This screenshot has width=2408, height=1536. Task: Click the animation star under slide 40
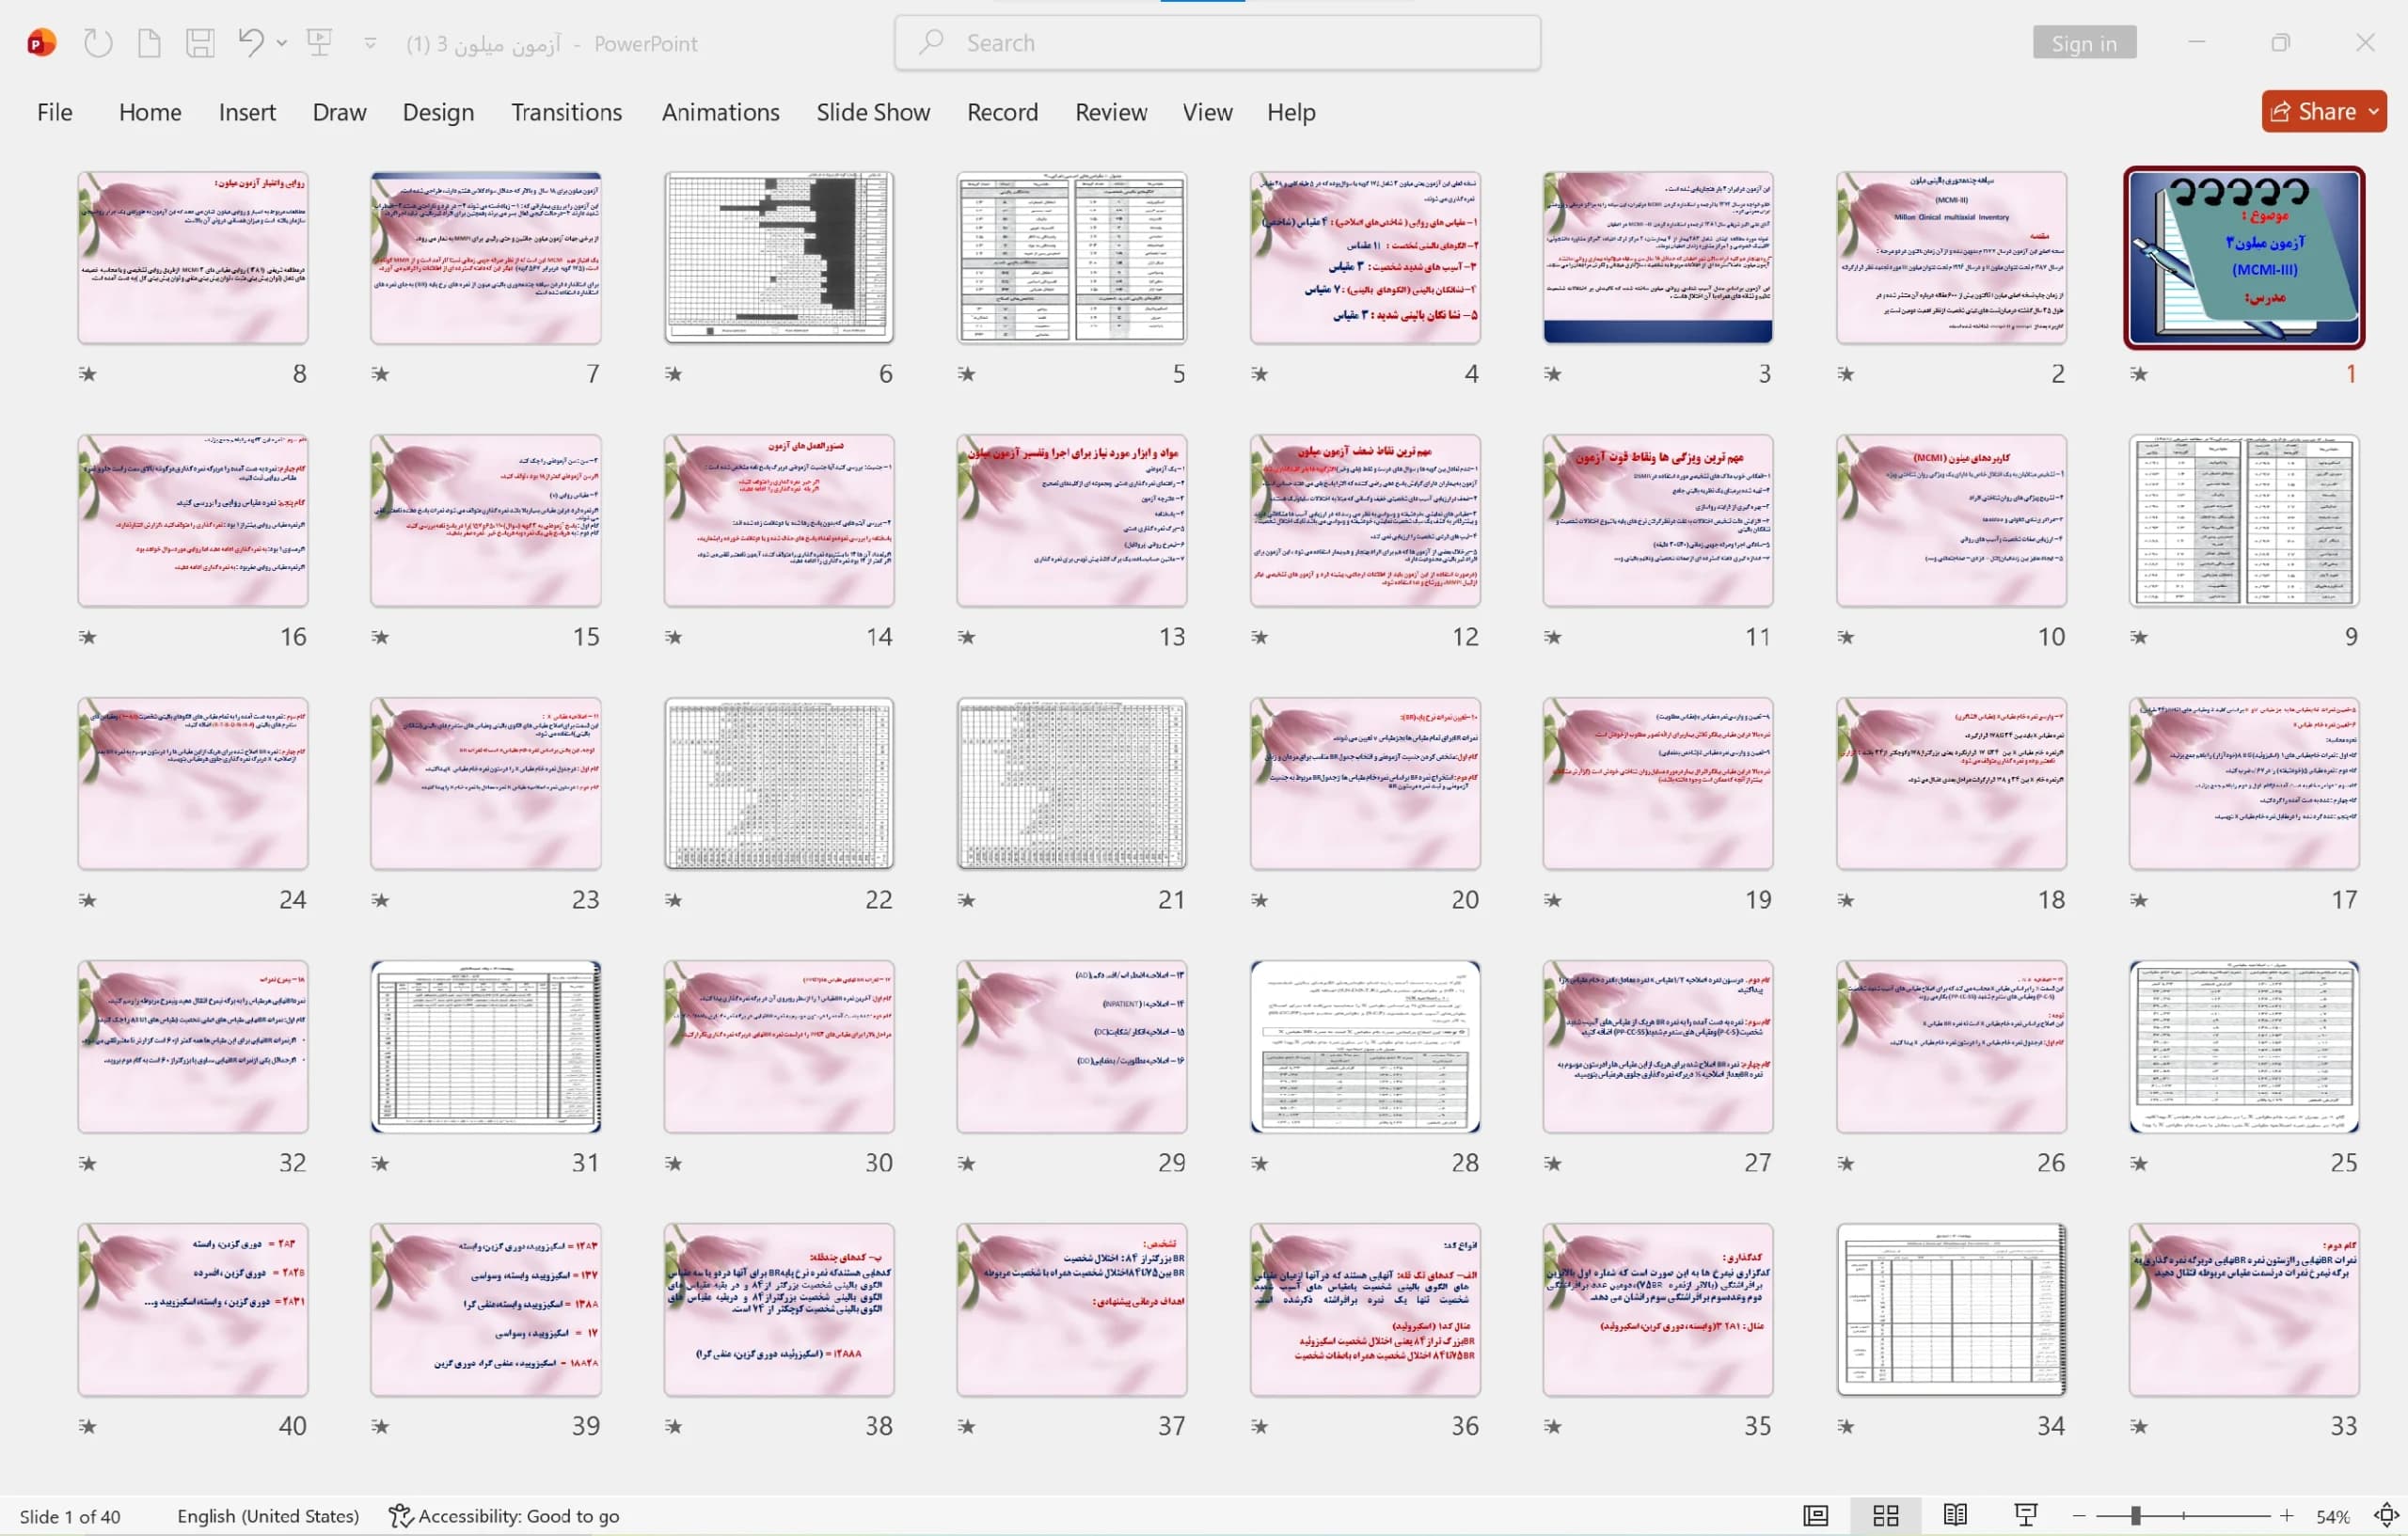[88, 1426]
